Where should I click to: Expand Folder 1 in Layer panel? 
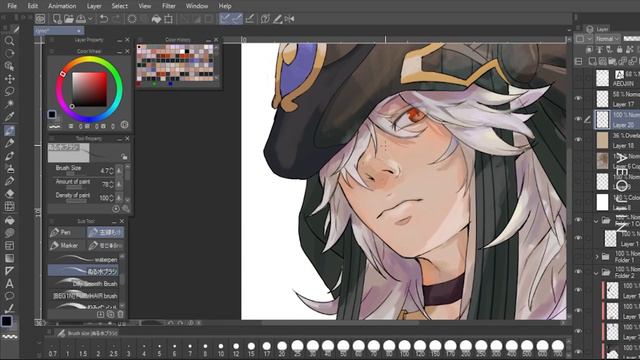click(597, 257)
